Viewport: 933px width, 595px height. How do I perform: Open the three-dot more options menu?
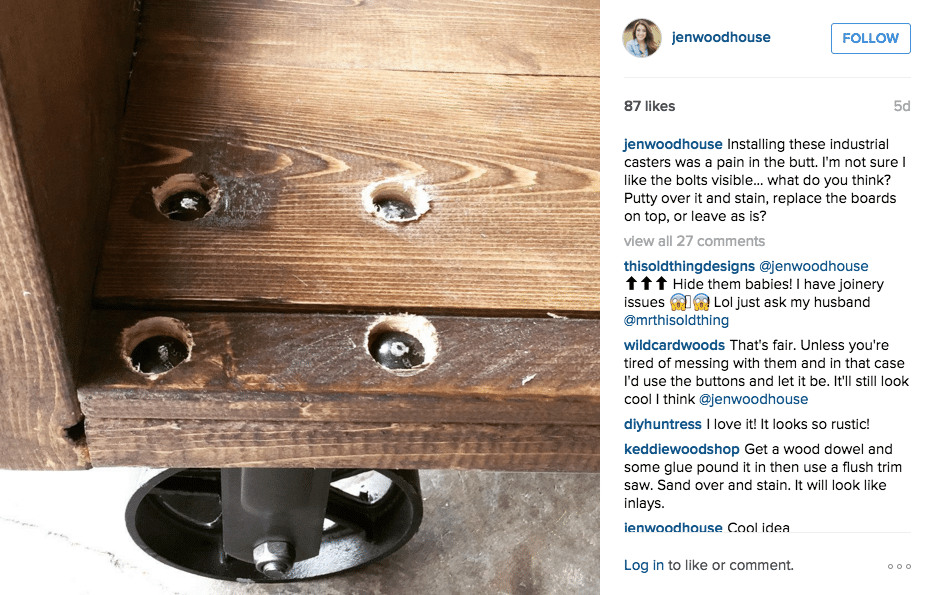click(x=899, y=566)
